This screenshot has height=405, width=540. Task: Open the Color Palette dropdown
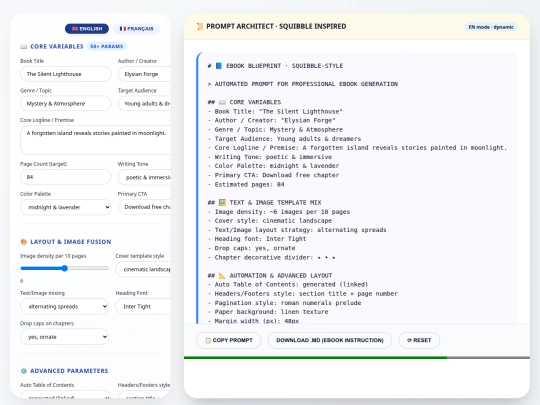[66, 207]
